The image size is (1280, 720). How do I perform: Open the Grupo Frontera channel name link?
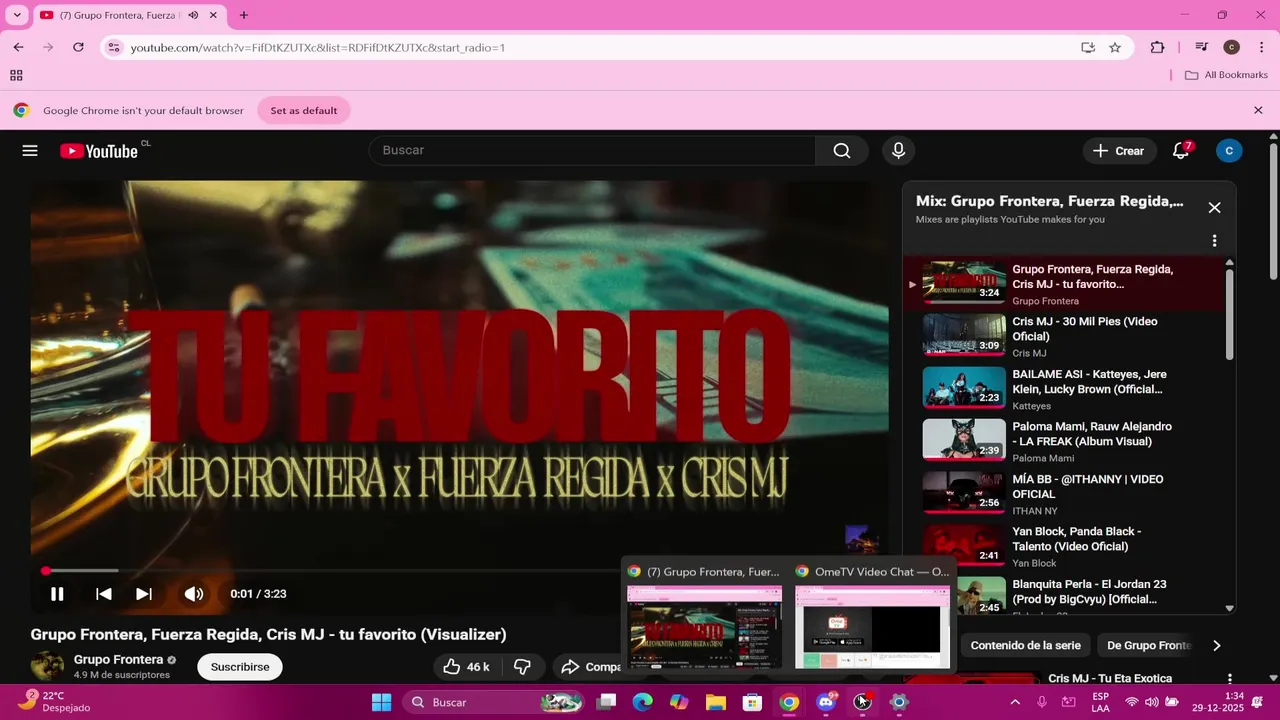[118, 660]
